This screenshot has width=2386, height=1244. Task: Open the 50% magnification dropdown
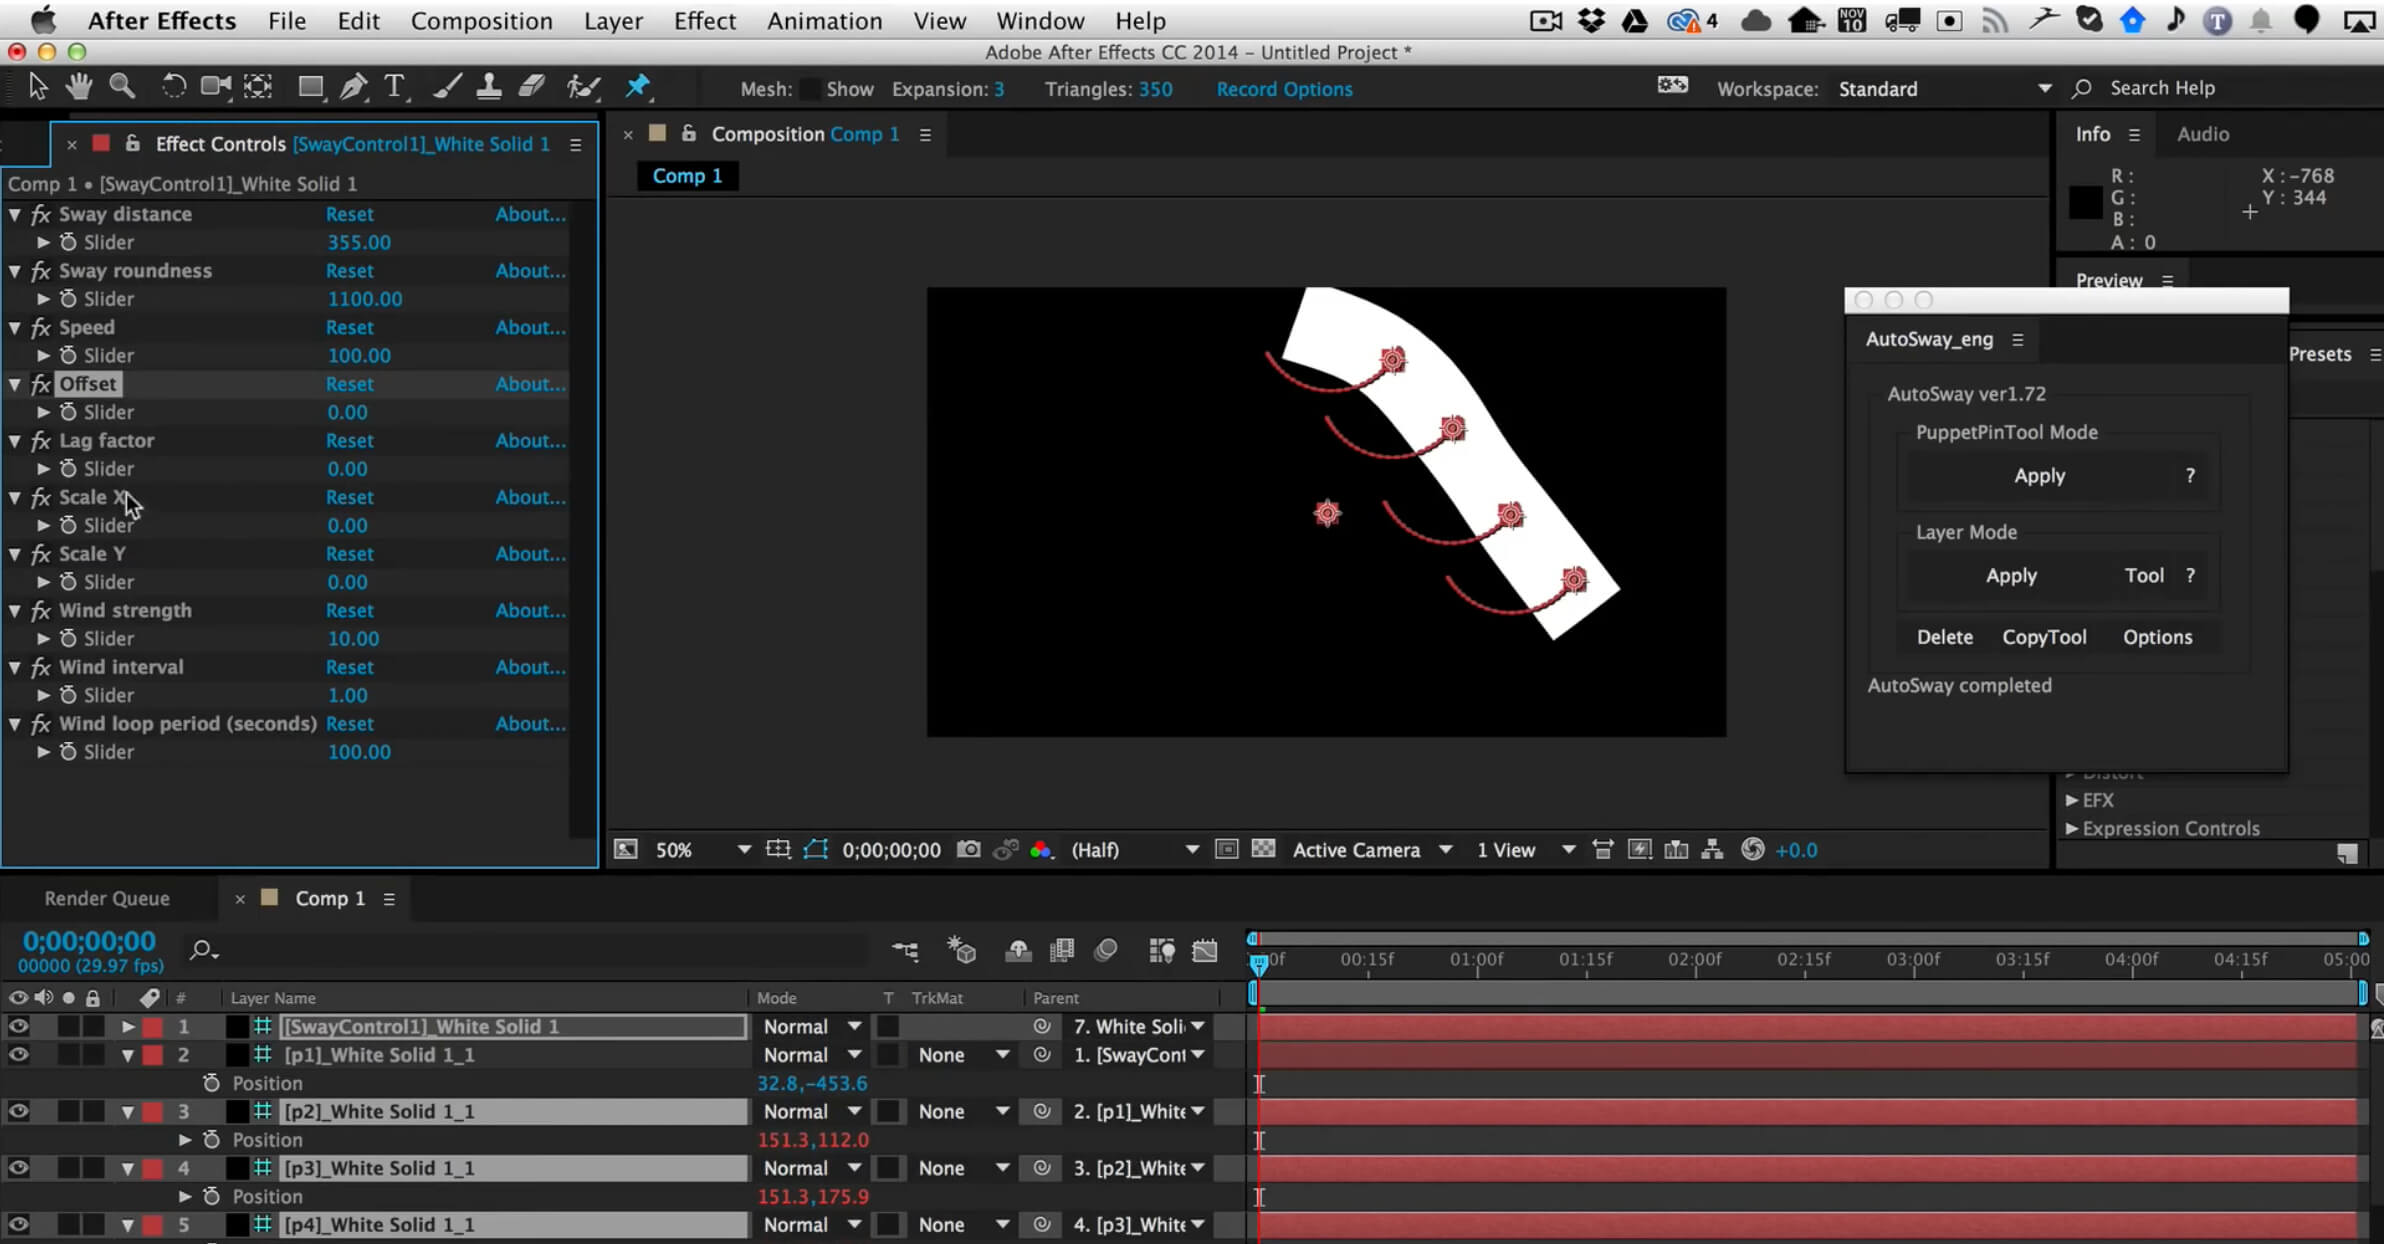tap(702, 850)
